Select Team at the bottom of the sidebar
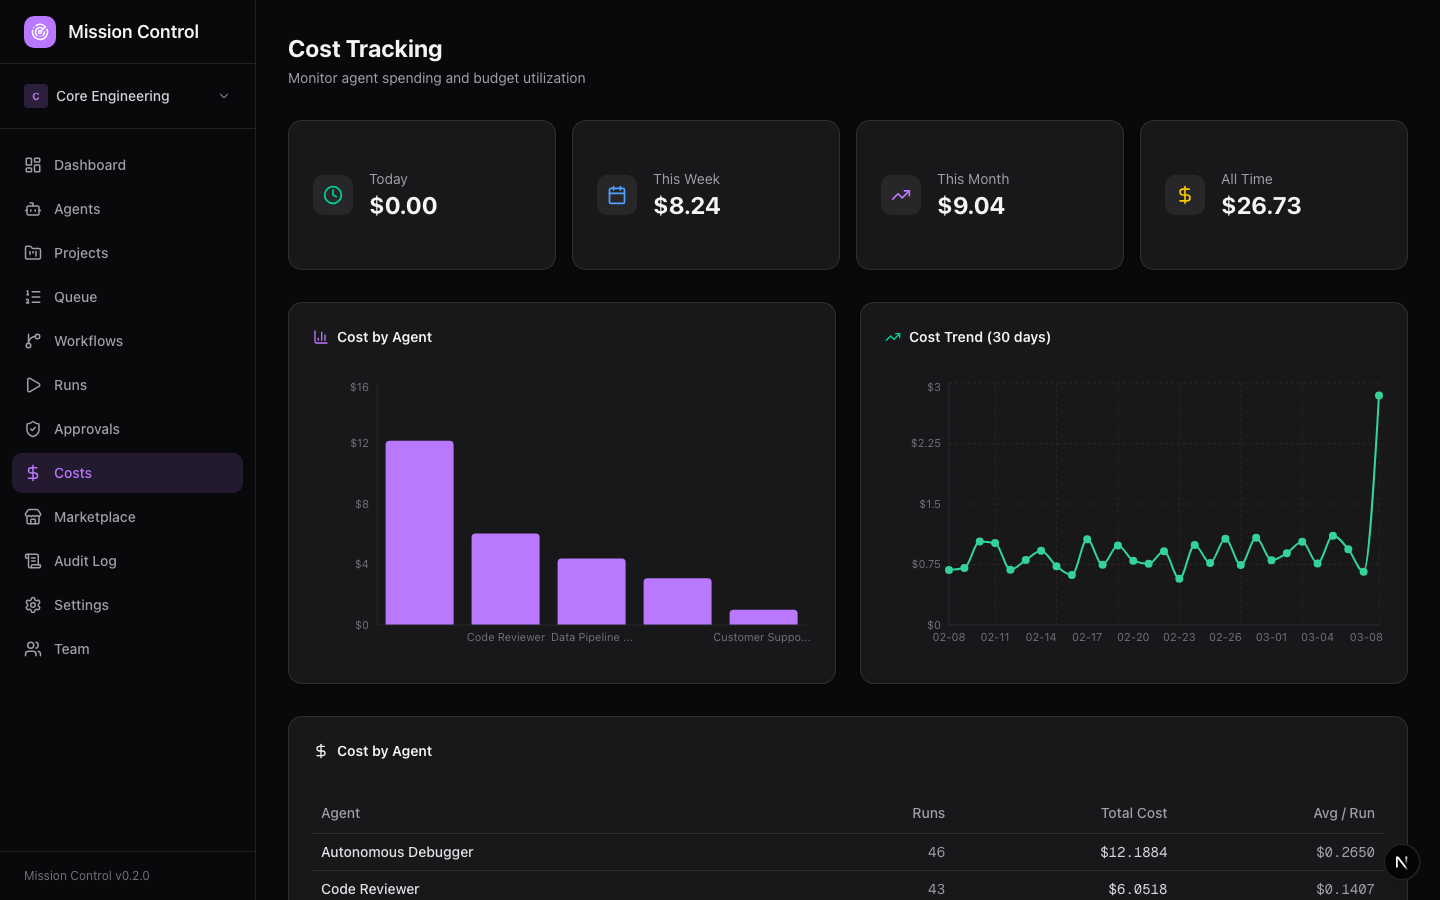1440x900 pixels. pyautogui.click(x=71, y=649)
